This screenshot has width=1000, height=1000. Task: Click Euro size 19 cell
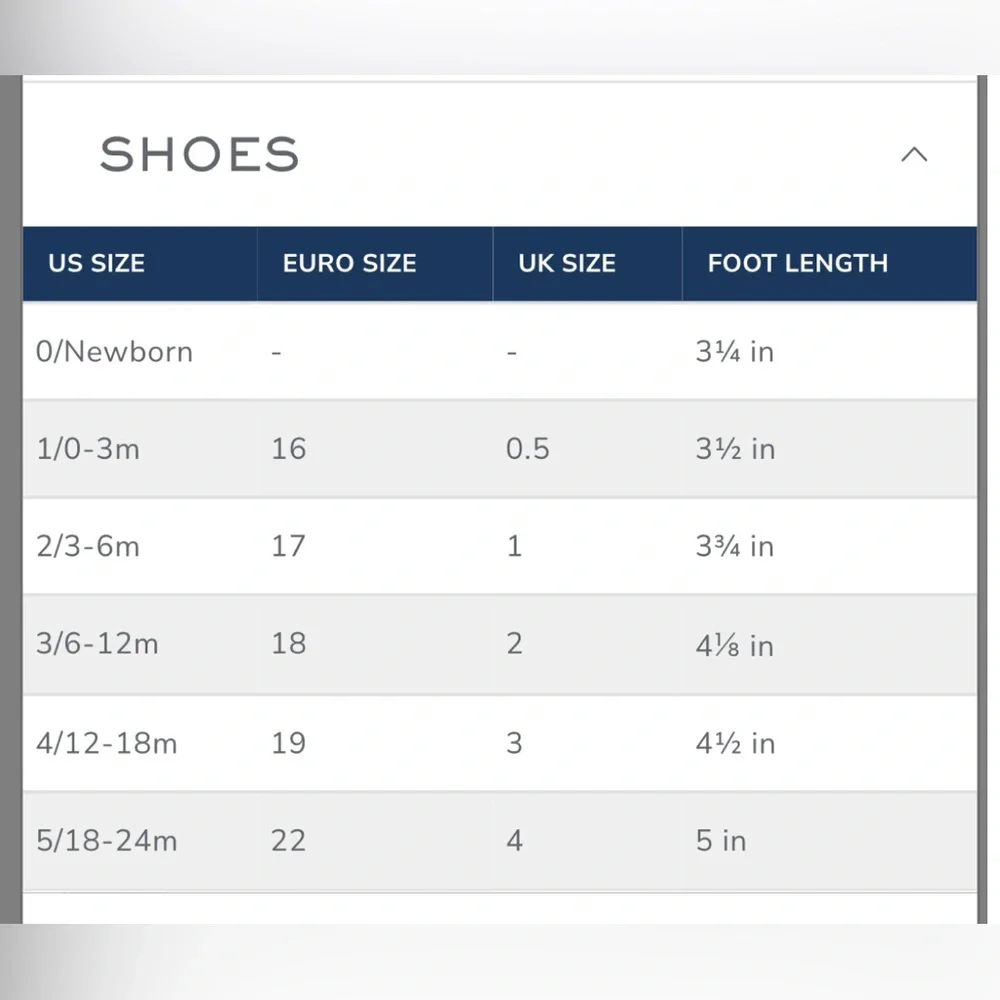(x=289, y=744)
